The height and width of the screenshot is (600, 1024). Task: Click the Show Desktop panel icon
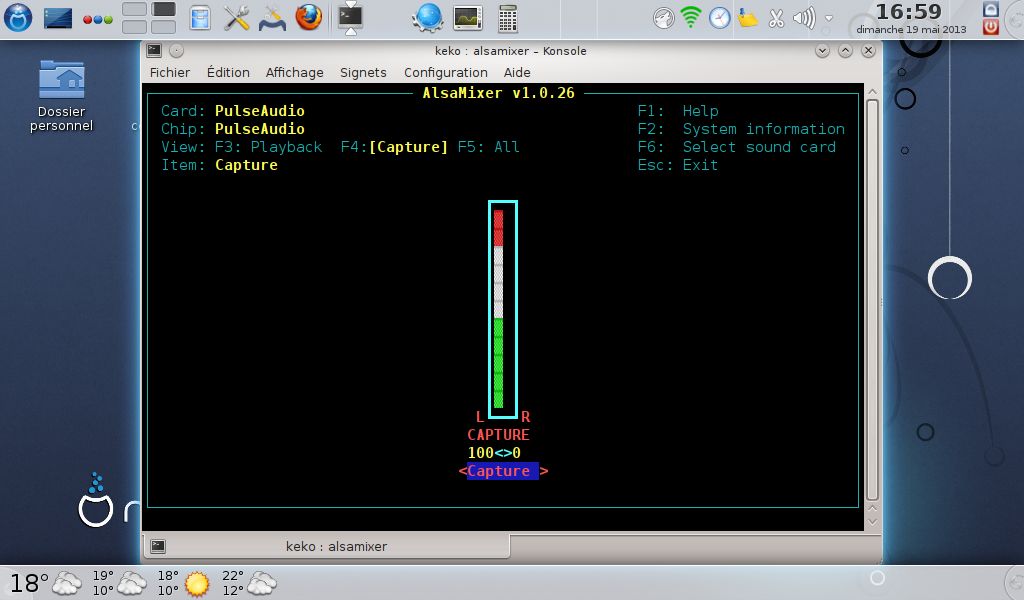point(57,18)
